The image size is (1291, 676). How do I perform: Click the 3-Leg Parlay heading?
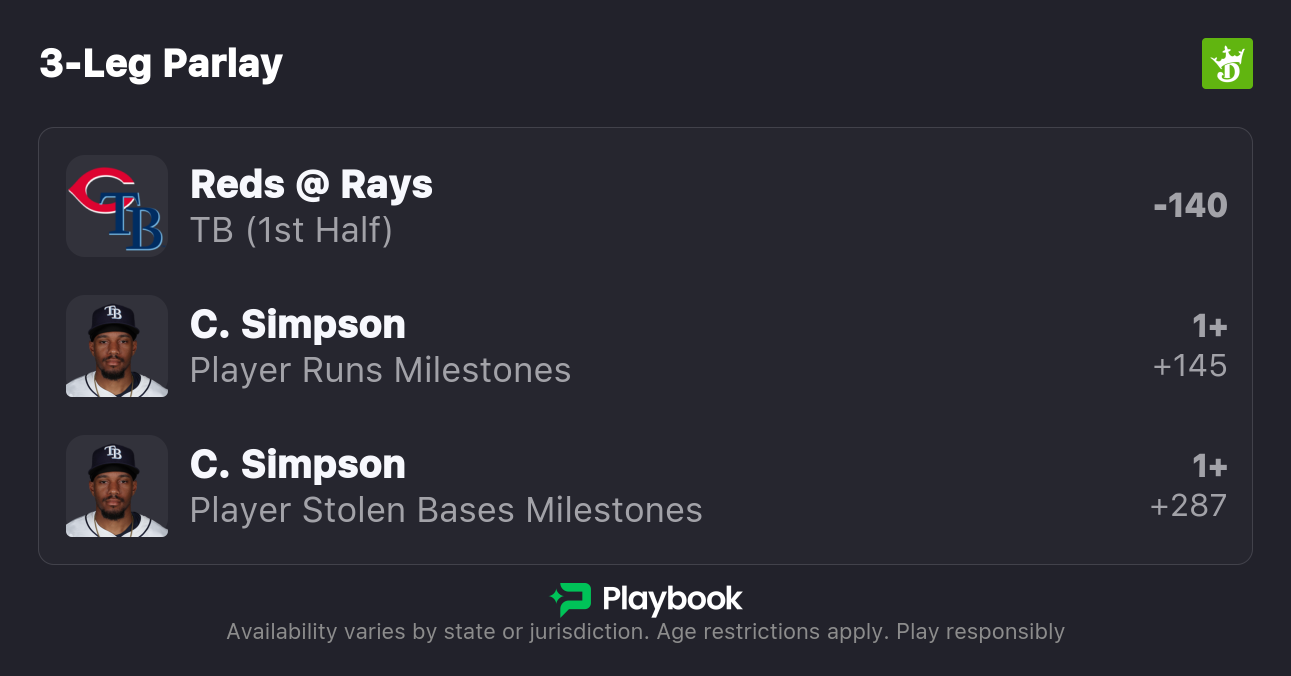(161, 64)
